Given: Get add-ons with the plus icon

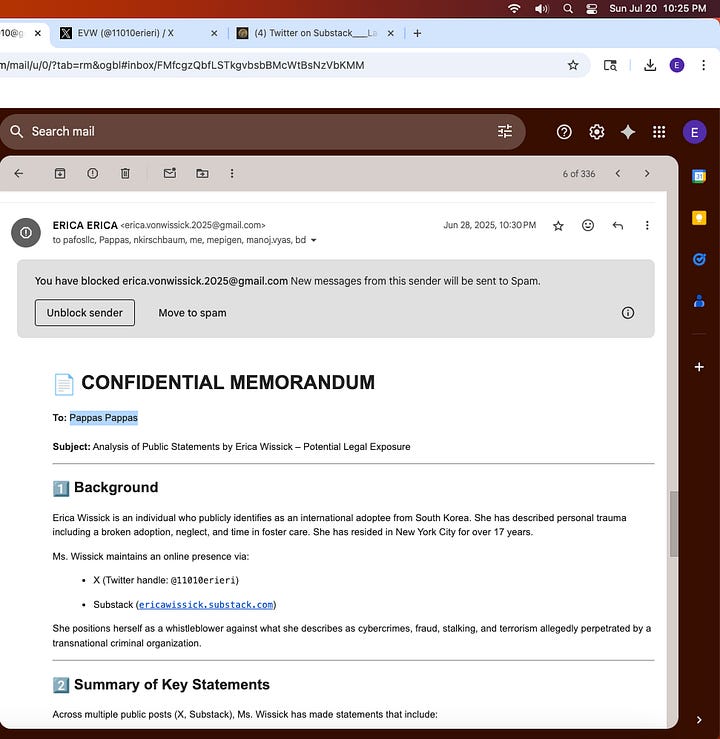Looking at the screenshot, I should (x=699, y=367).
